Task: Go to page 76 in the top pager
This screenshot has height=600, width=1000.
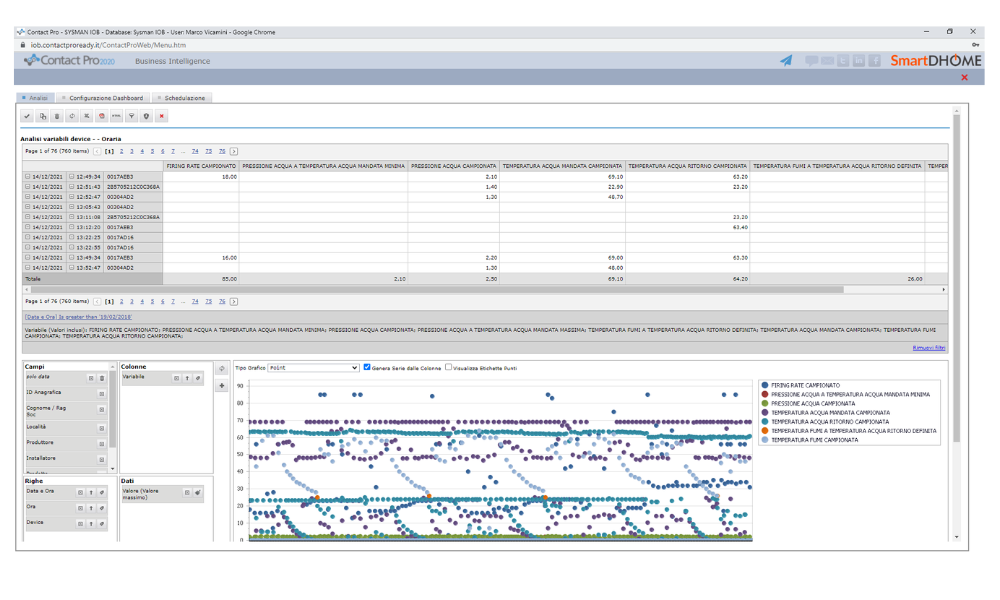Action: (222, 151)
